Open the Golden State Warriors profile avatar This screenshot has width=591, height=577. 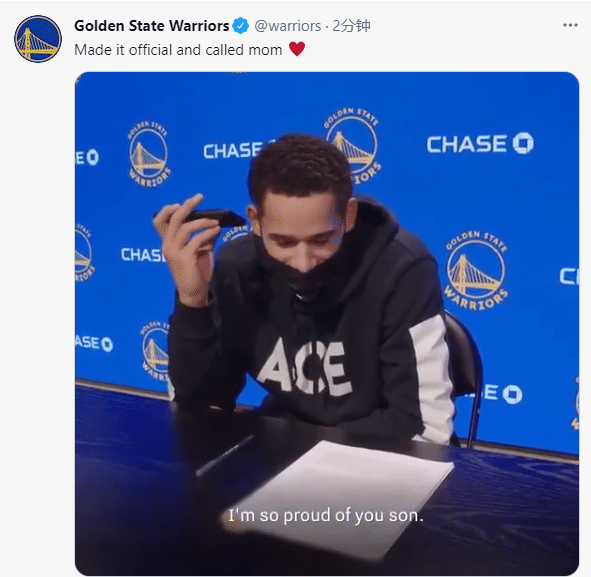(x=38, y=39)
